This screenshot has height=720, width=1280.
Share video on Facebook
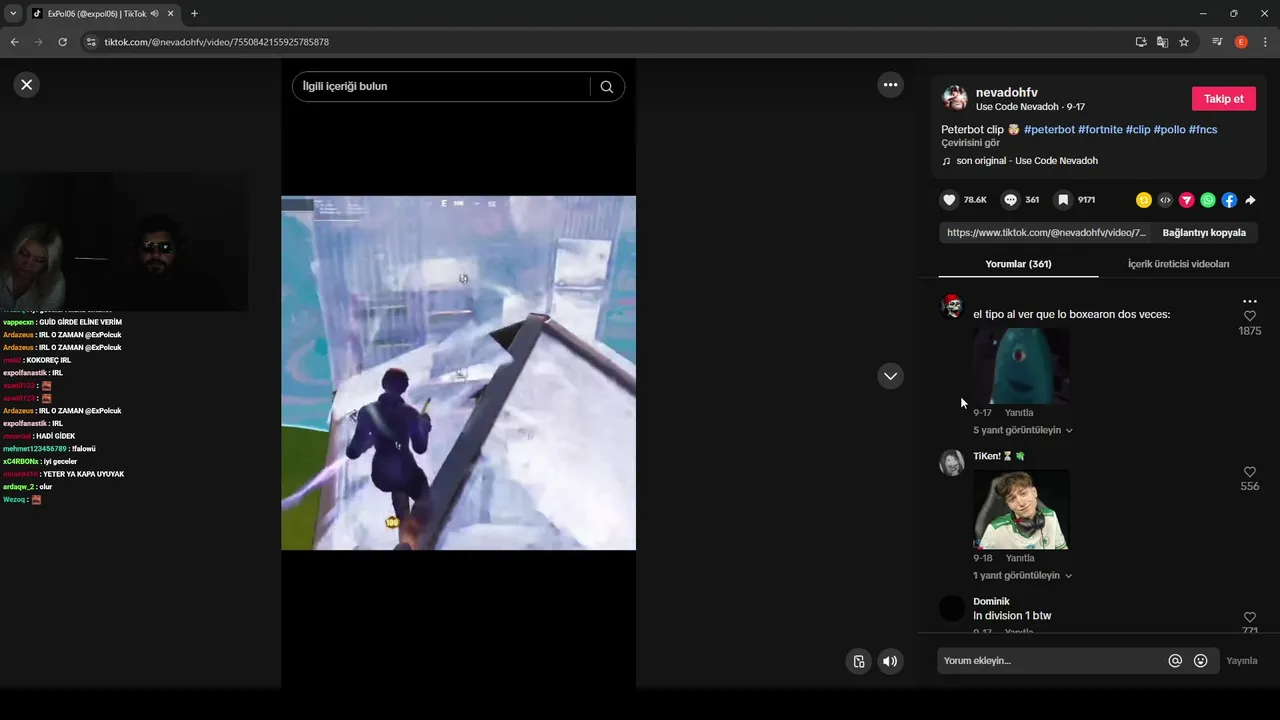1229,200
